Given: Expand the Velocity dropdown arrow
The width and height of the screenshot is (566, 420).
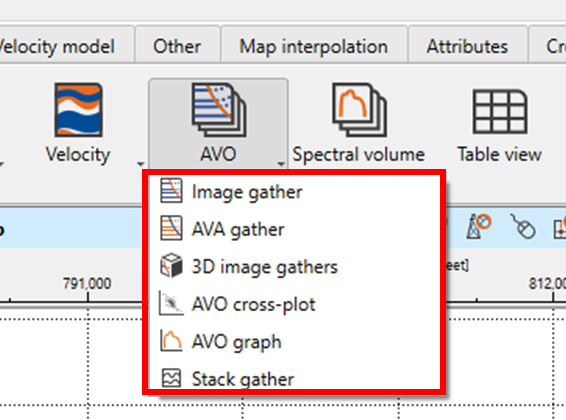Looking at the screenshot, I should click(x=140, y=164).
